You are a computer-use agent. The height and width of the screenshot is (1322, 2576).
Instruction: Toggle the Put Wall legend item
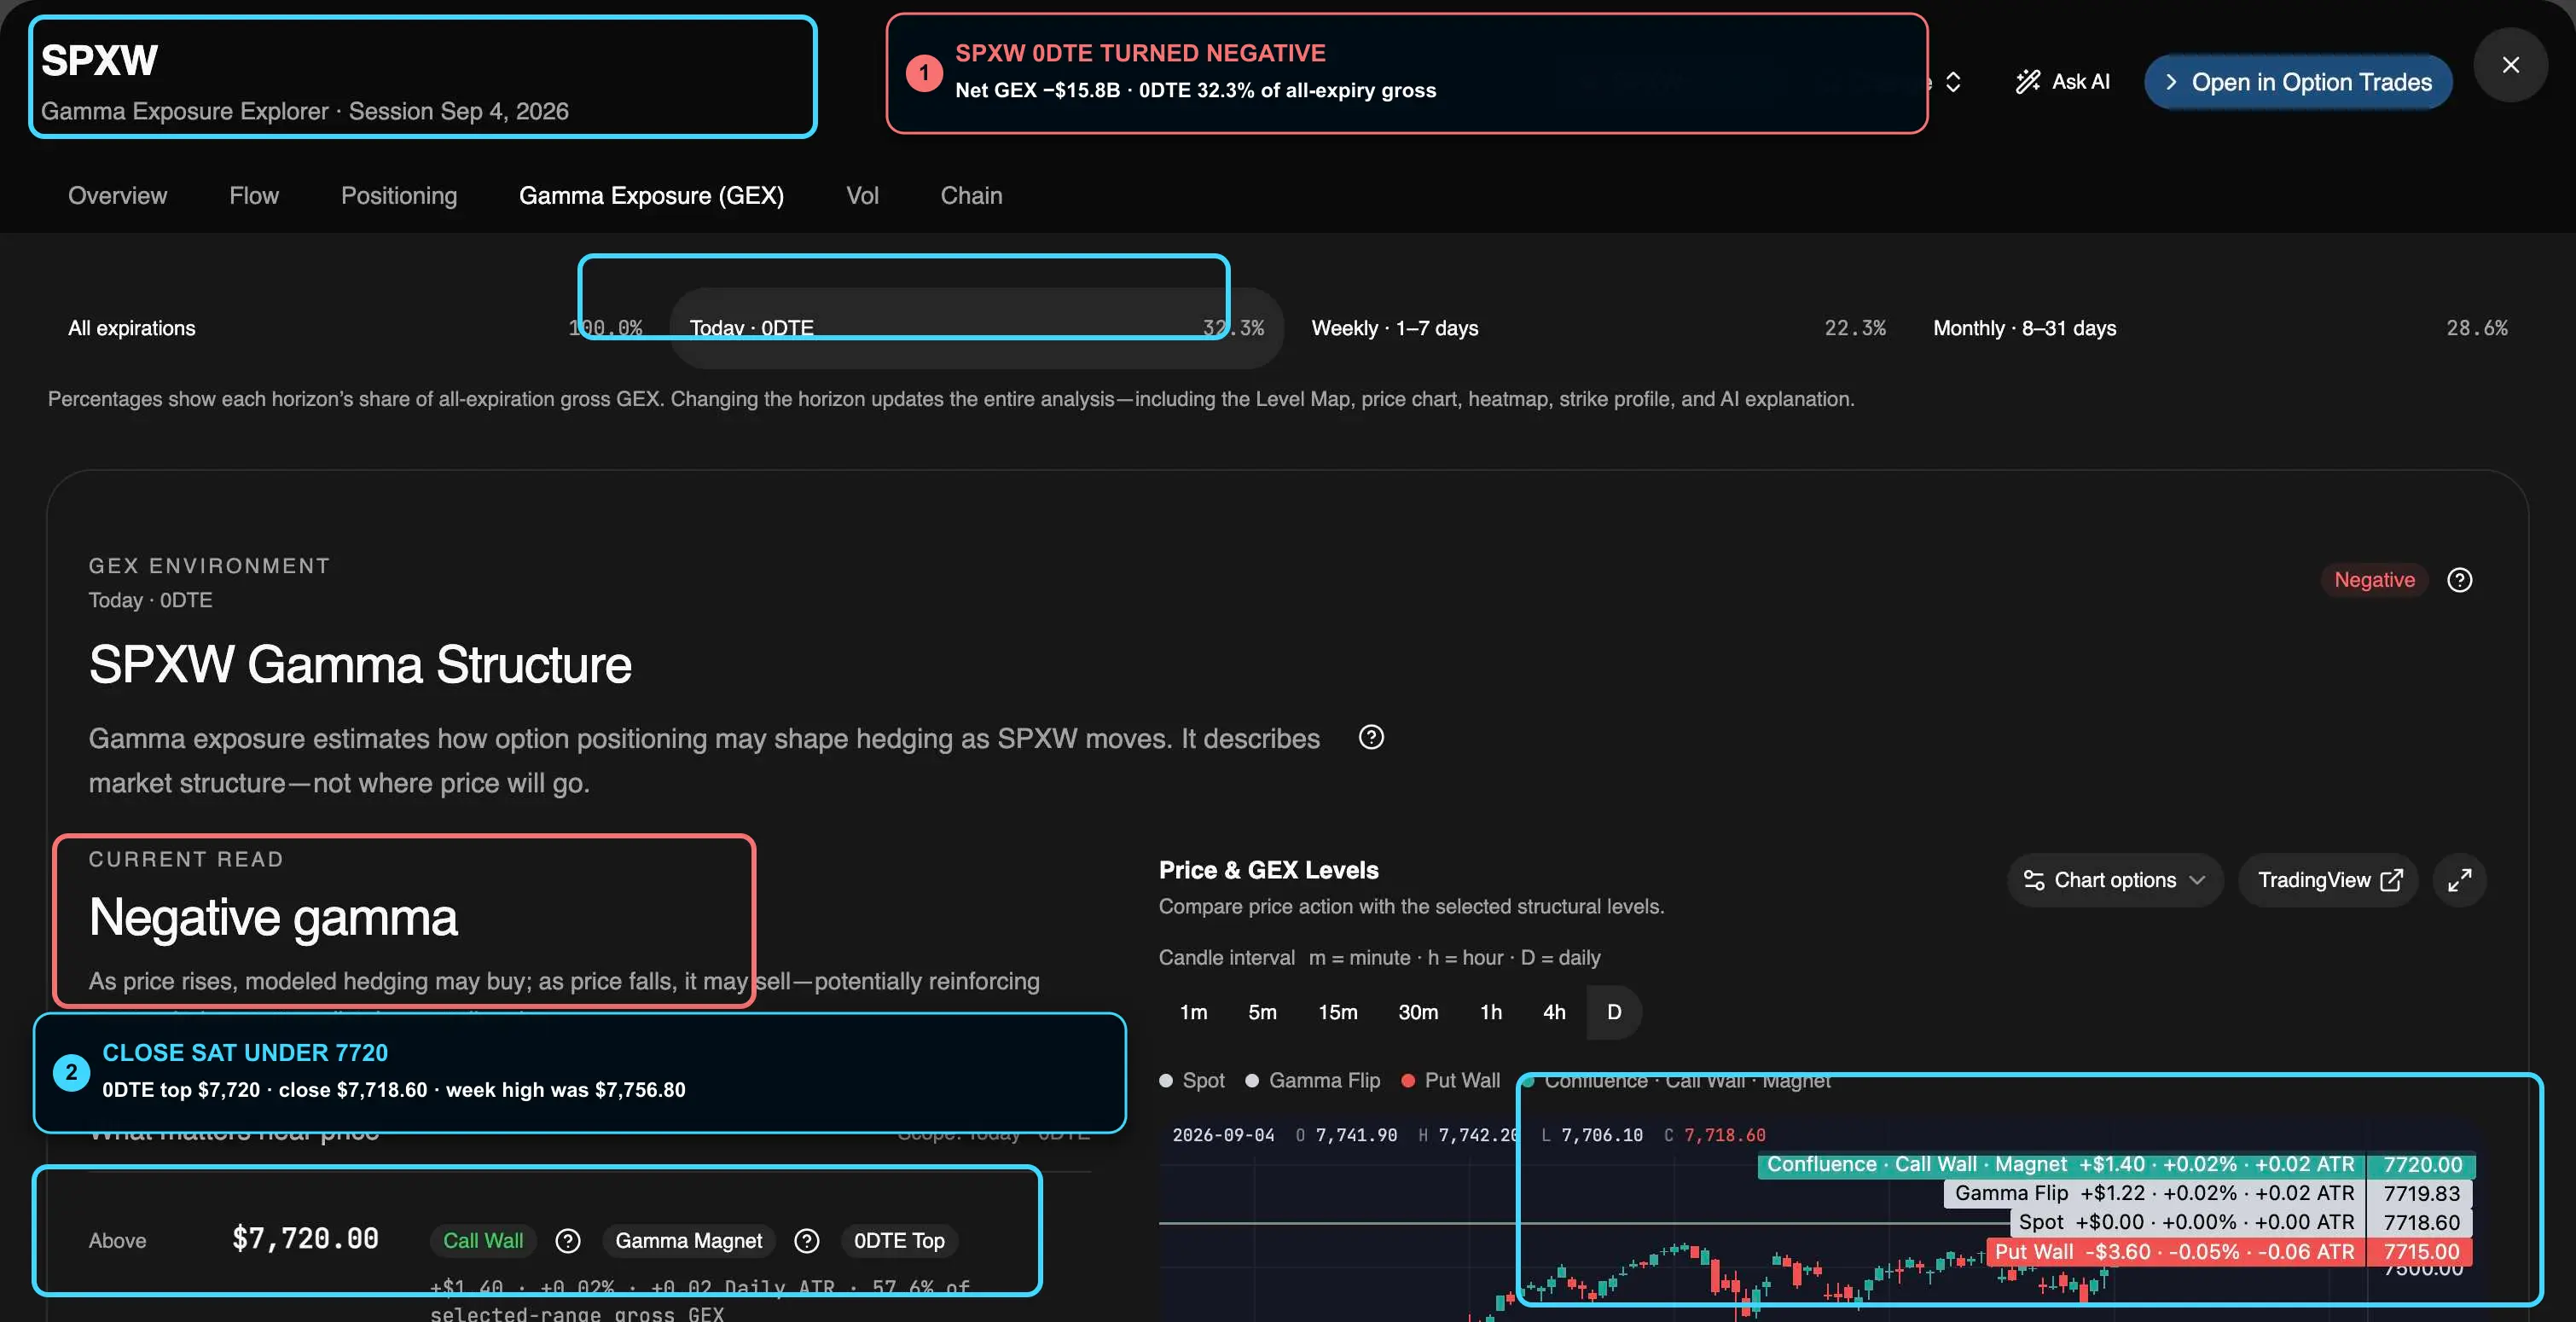tap(1451, 1080)
